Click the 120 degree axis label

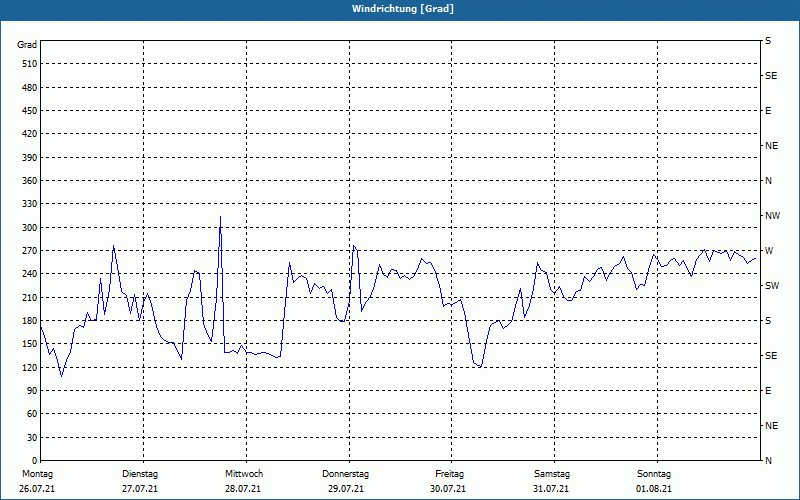click(30, 367)
